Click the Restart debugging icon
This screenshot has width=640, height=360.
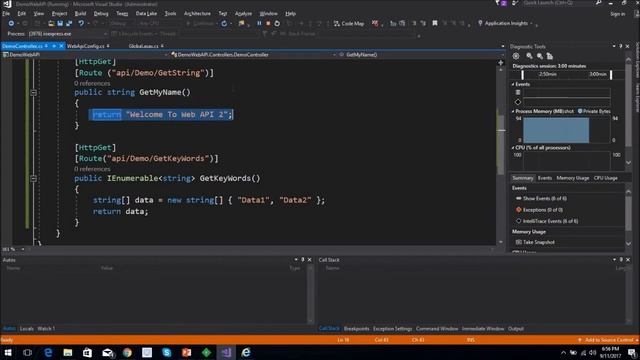pos(277,23)
